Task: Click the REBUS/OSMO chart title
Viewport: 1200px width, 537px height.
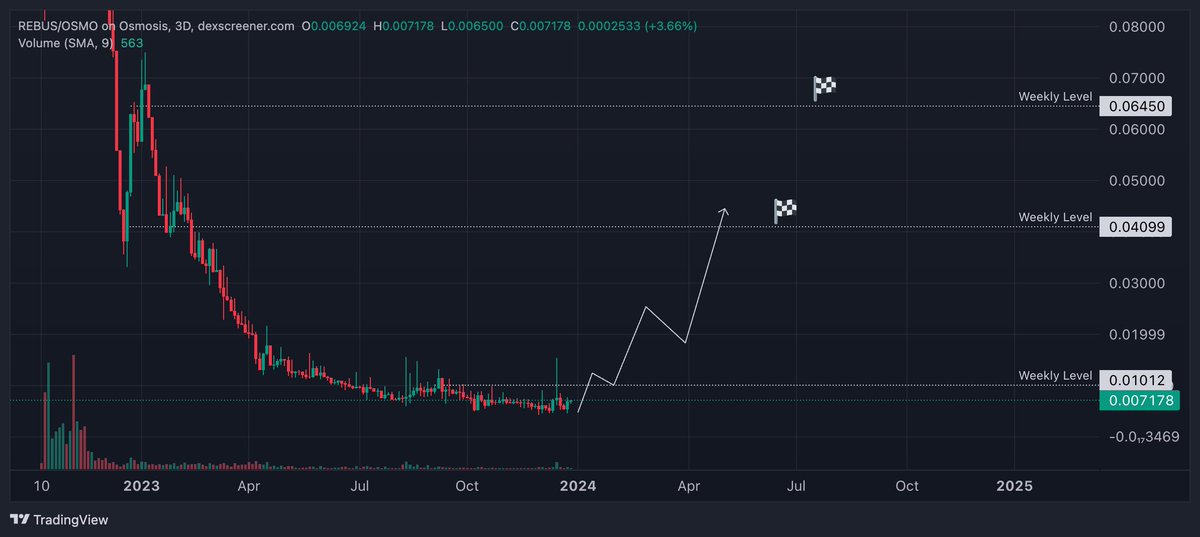Action: 156,25
